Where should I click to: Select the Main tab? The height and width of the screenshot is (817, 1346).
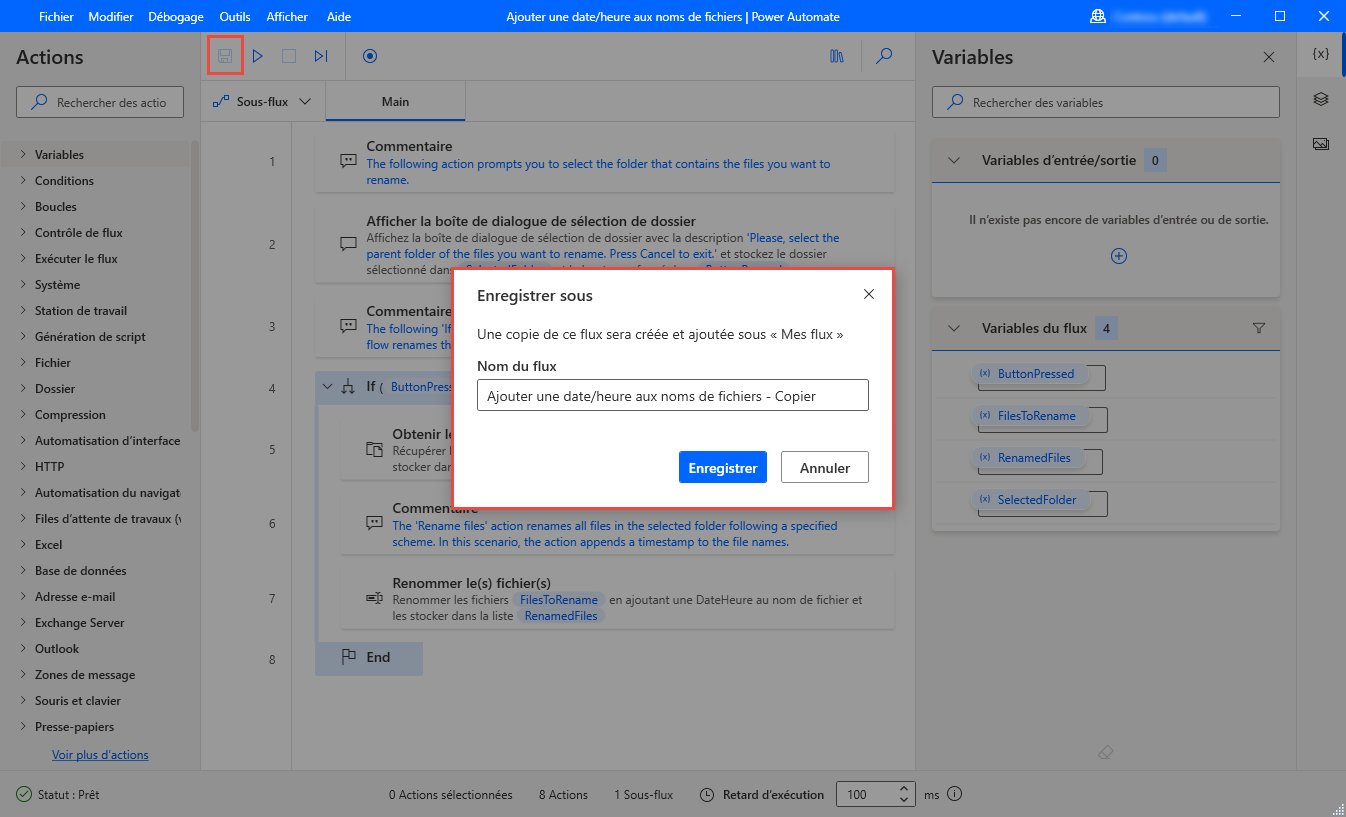(395, 102)
